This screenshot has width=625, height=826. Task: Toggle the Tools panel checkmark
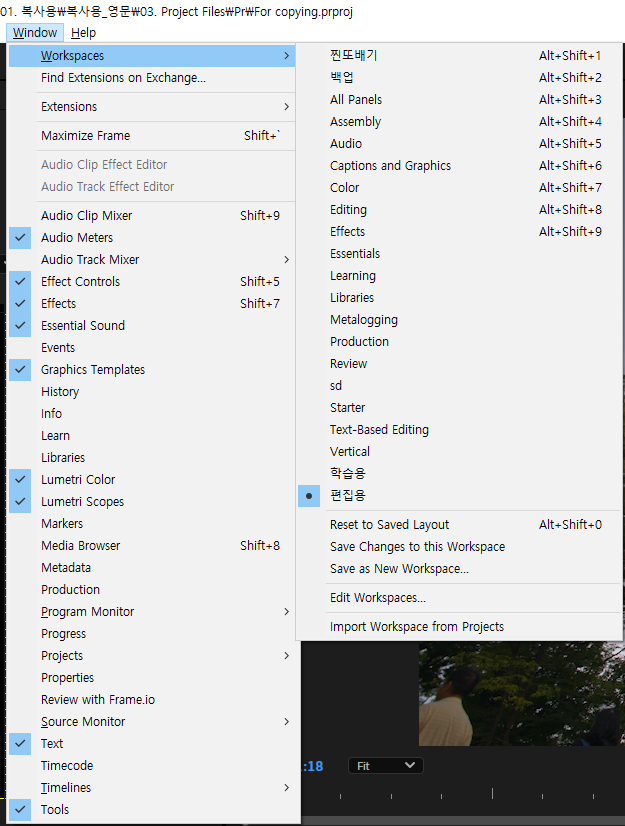[x=152, y=810]
